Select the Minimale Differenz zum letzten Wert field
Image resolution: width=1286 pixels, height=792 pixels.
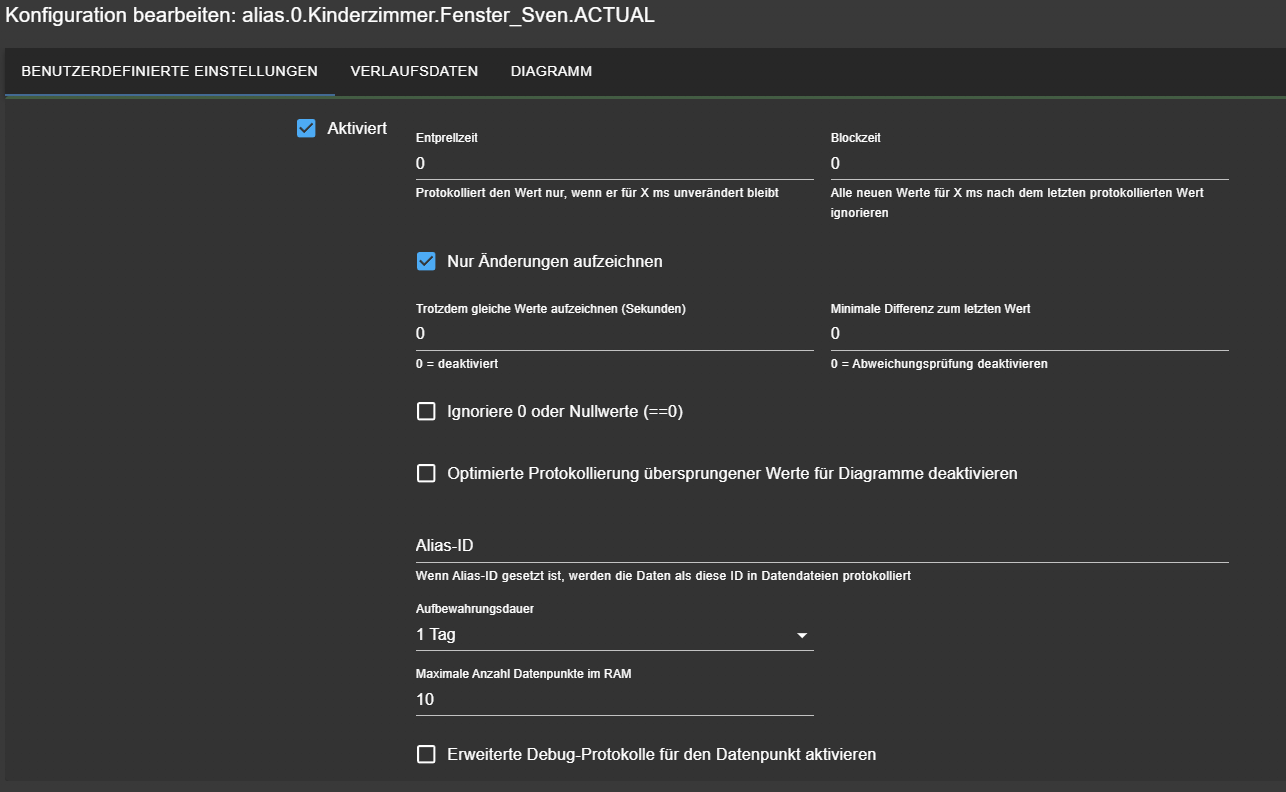coord(1029,334)
